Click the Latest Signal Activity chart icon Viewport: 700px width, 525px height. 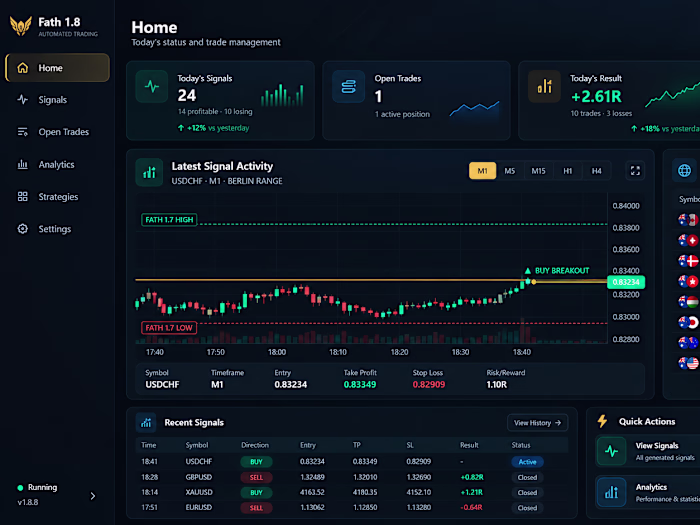149,172
